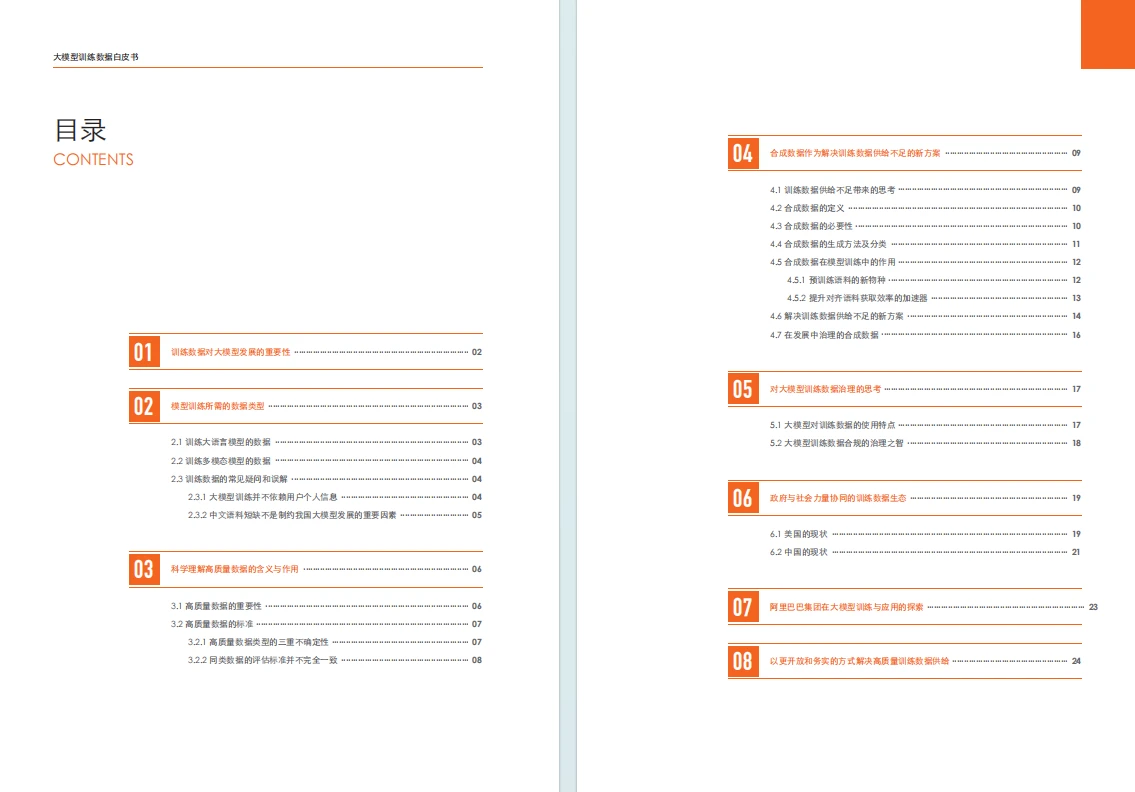
Task: Click page number 08 of entry 3.2.2
Action: tap(476, 660)
